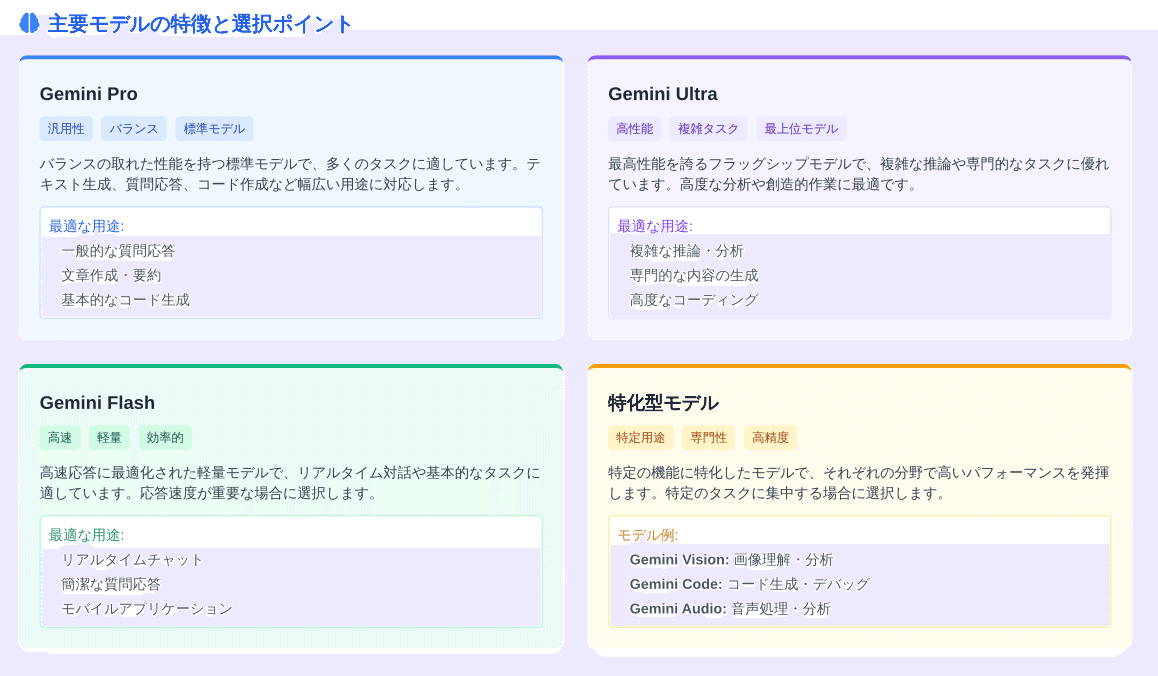Click the 軽量 tag

click(x=109, y=437)
